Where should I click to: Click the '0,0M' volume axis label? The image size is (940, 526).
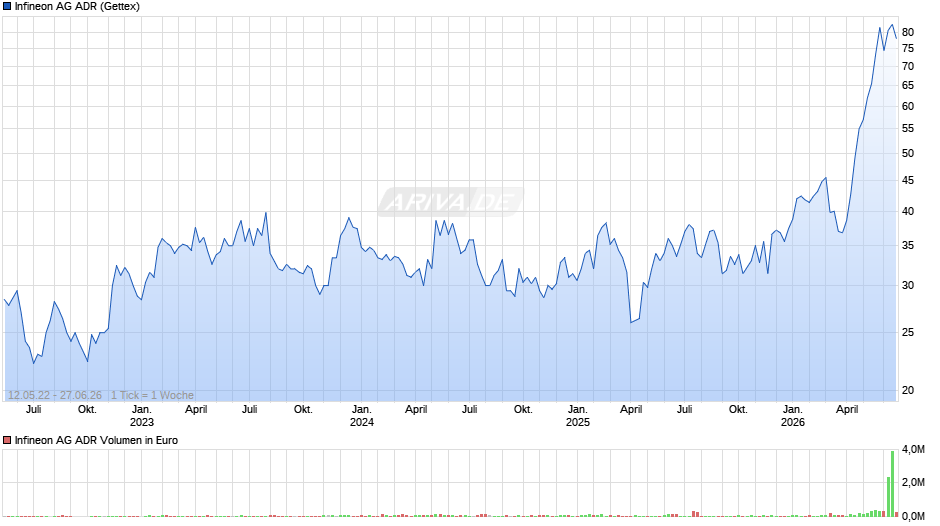913,516
